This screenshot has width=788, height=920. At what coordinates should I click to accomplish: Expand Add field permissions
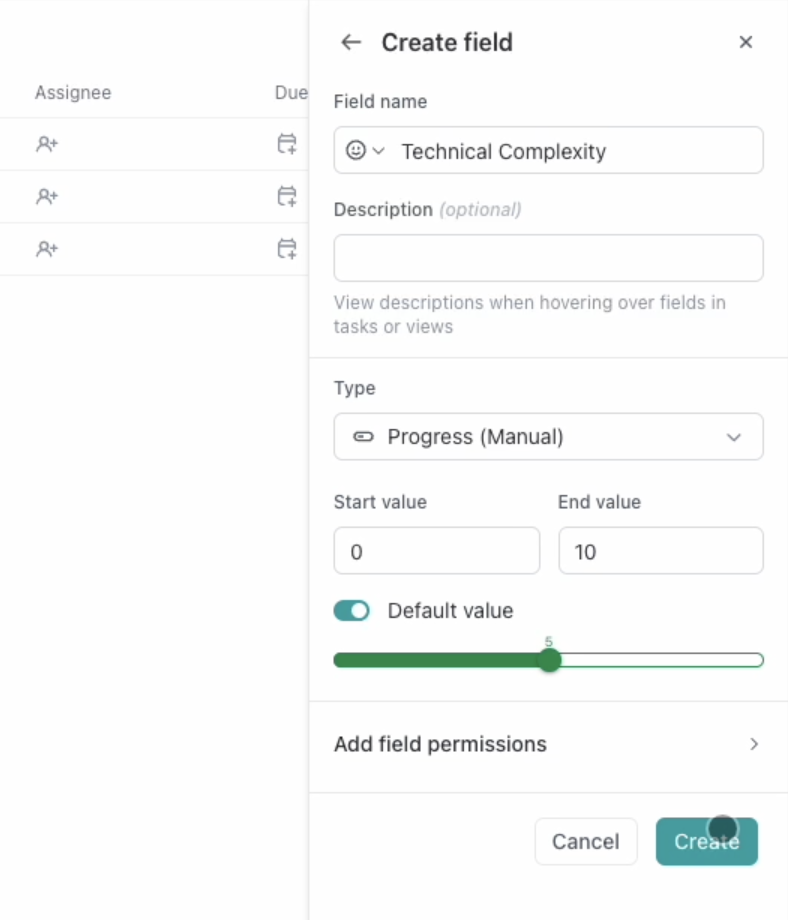(x=549, y=745)
